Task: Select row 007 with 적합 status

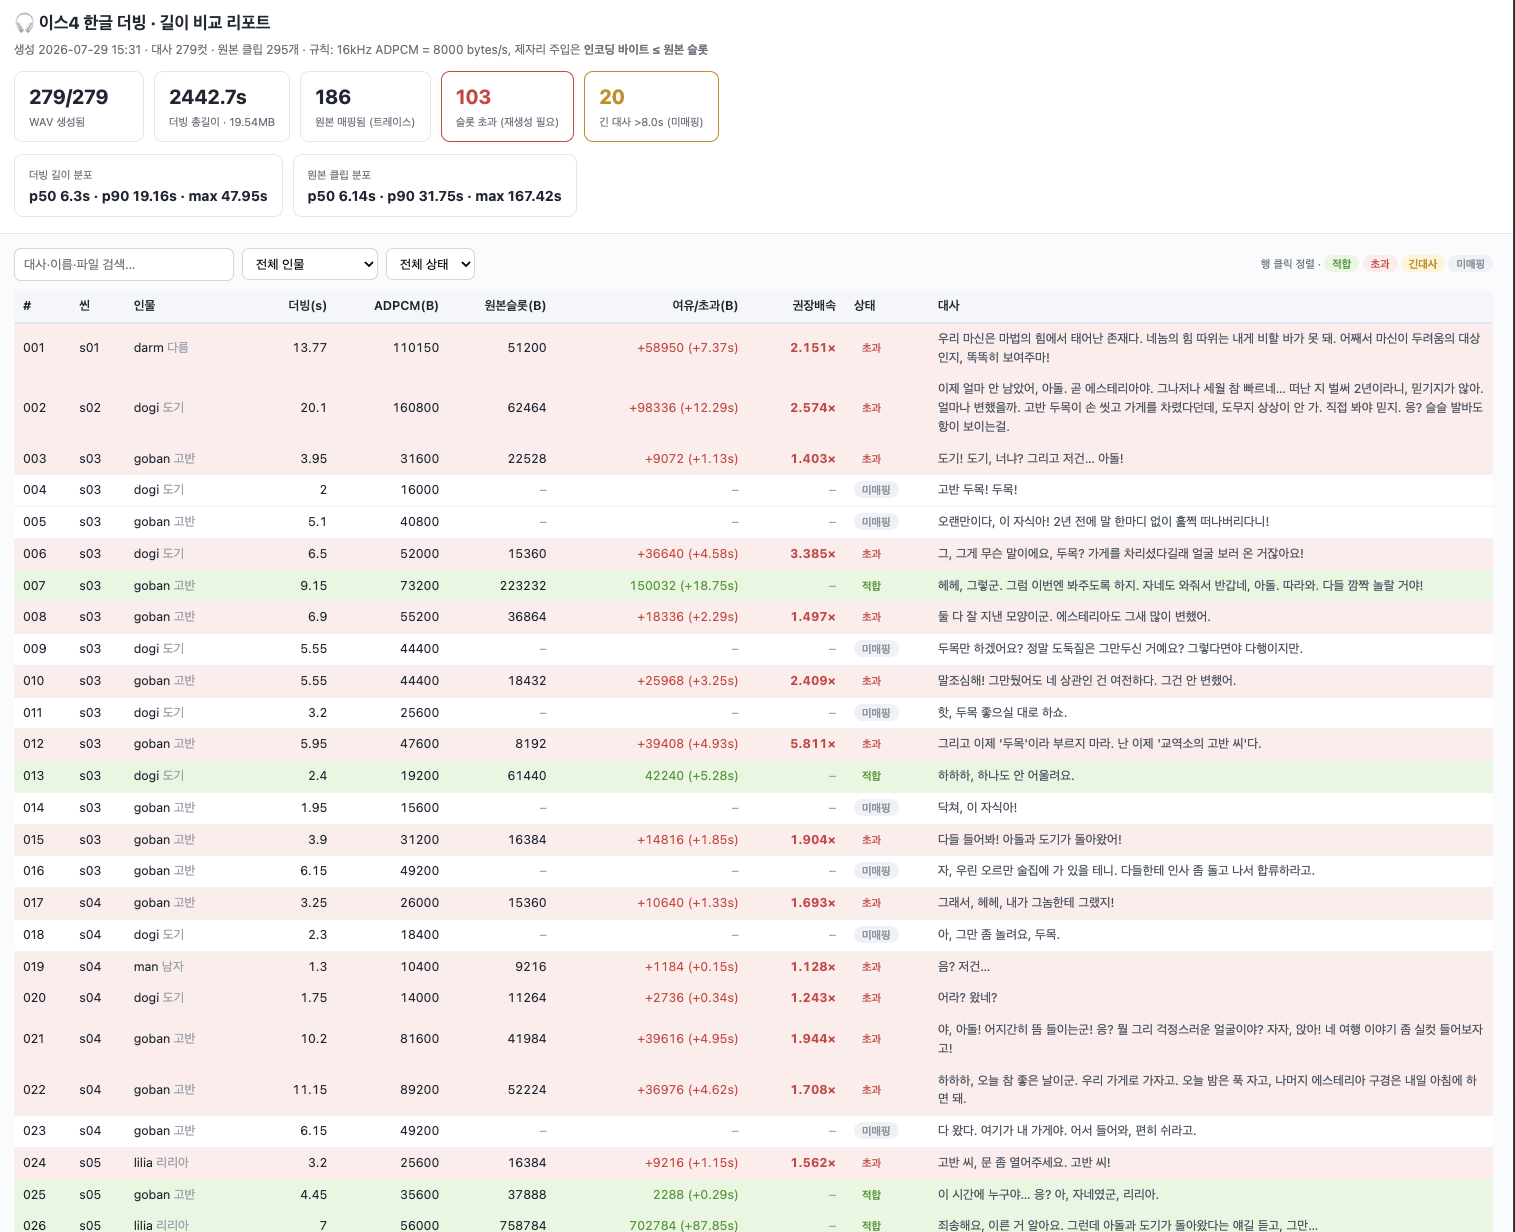Action: click(753, 586)
